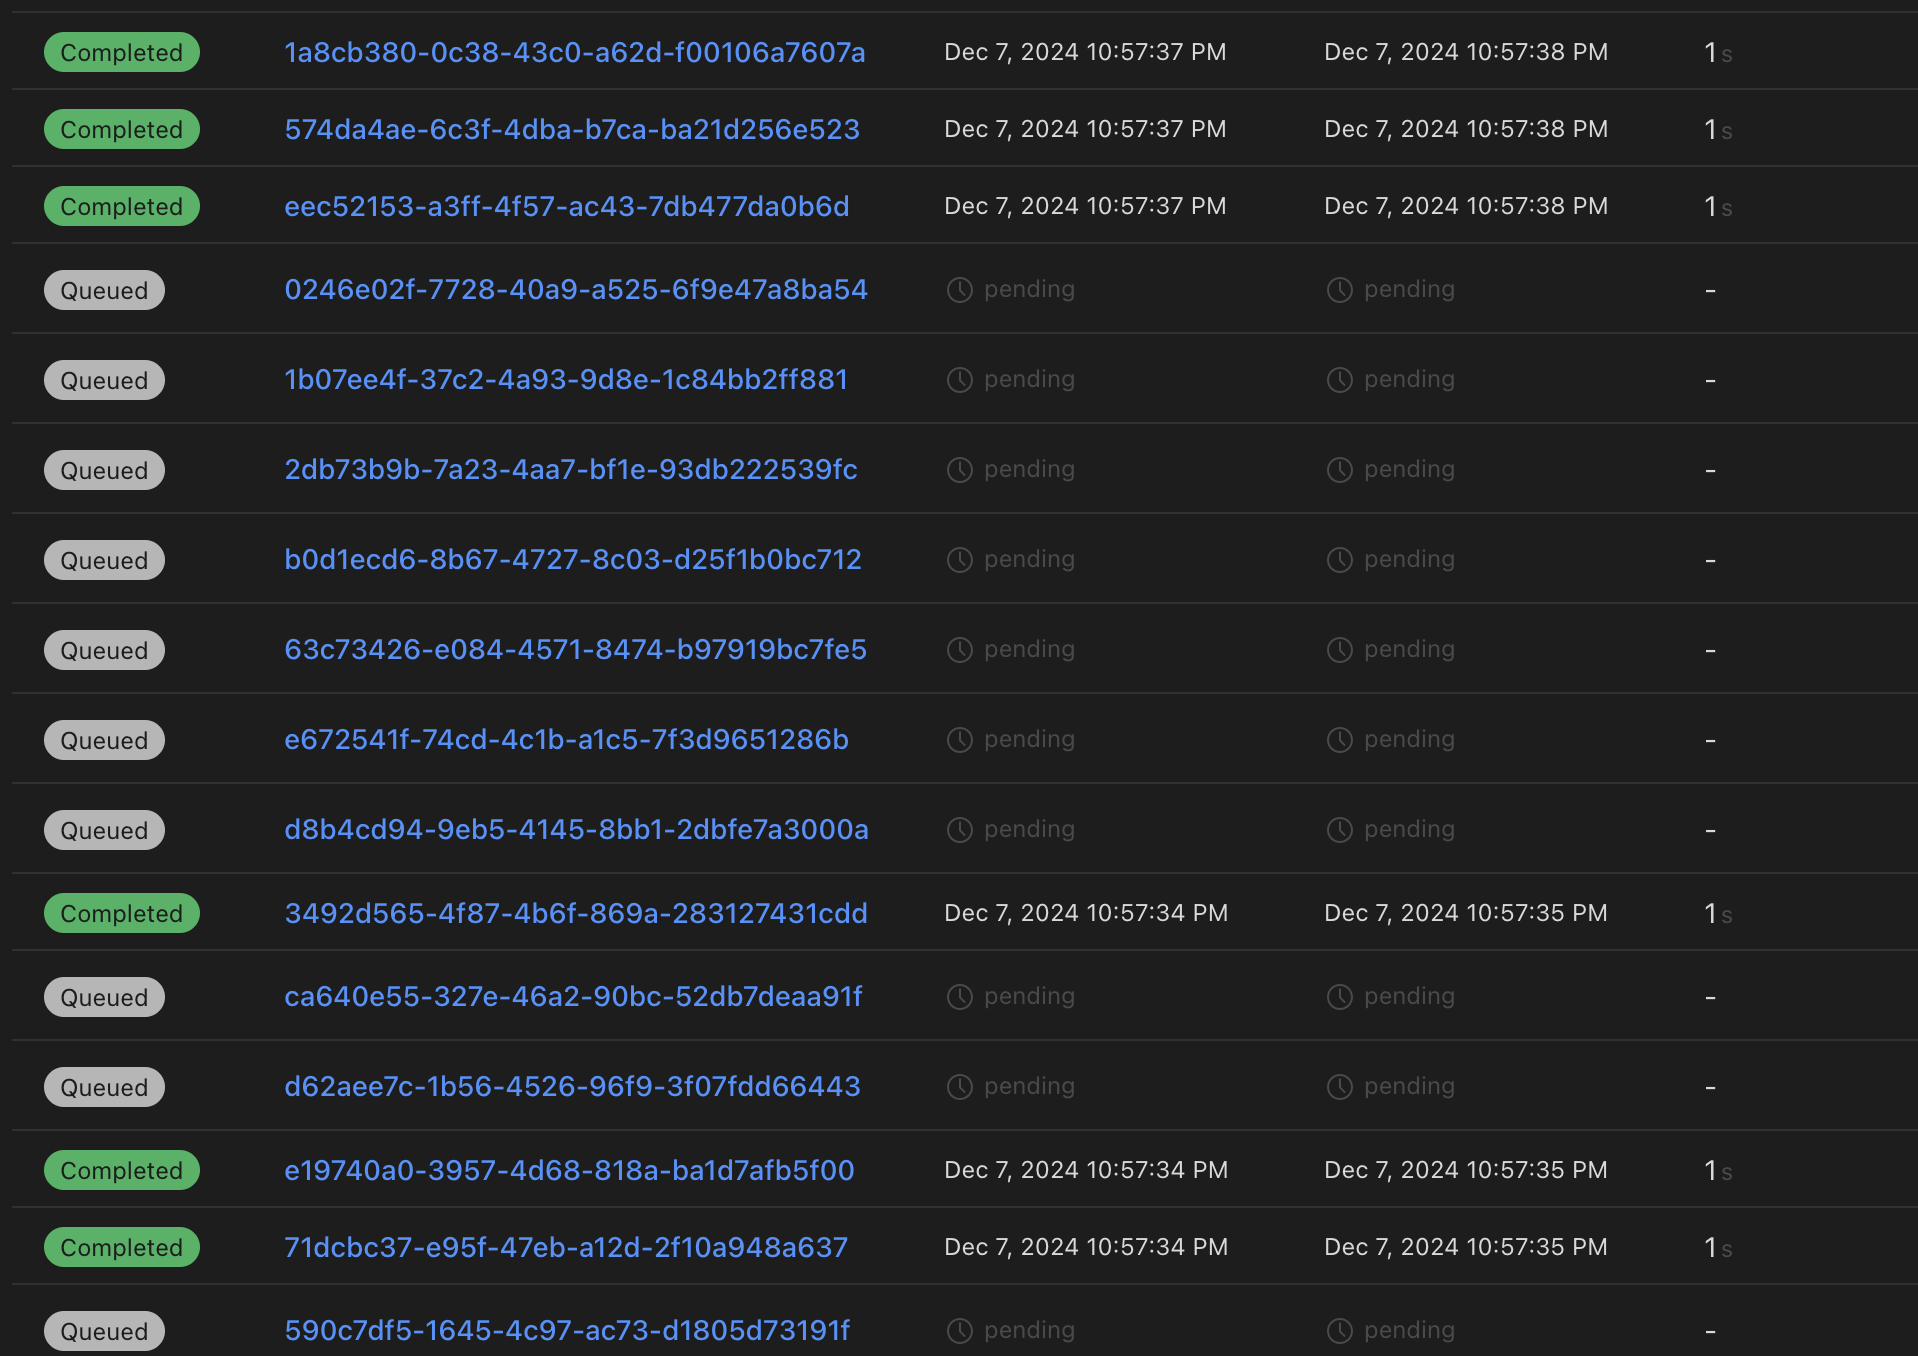Click the start-time clock icon for 1b07ee4f row
Image resolution: width=1918 pixels, height=1356 pixels.
coord(960,379)
